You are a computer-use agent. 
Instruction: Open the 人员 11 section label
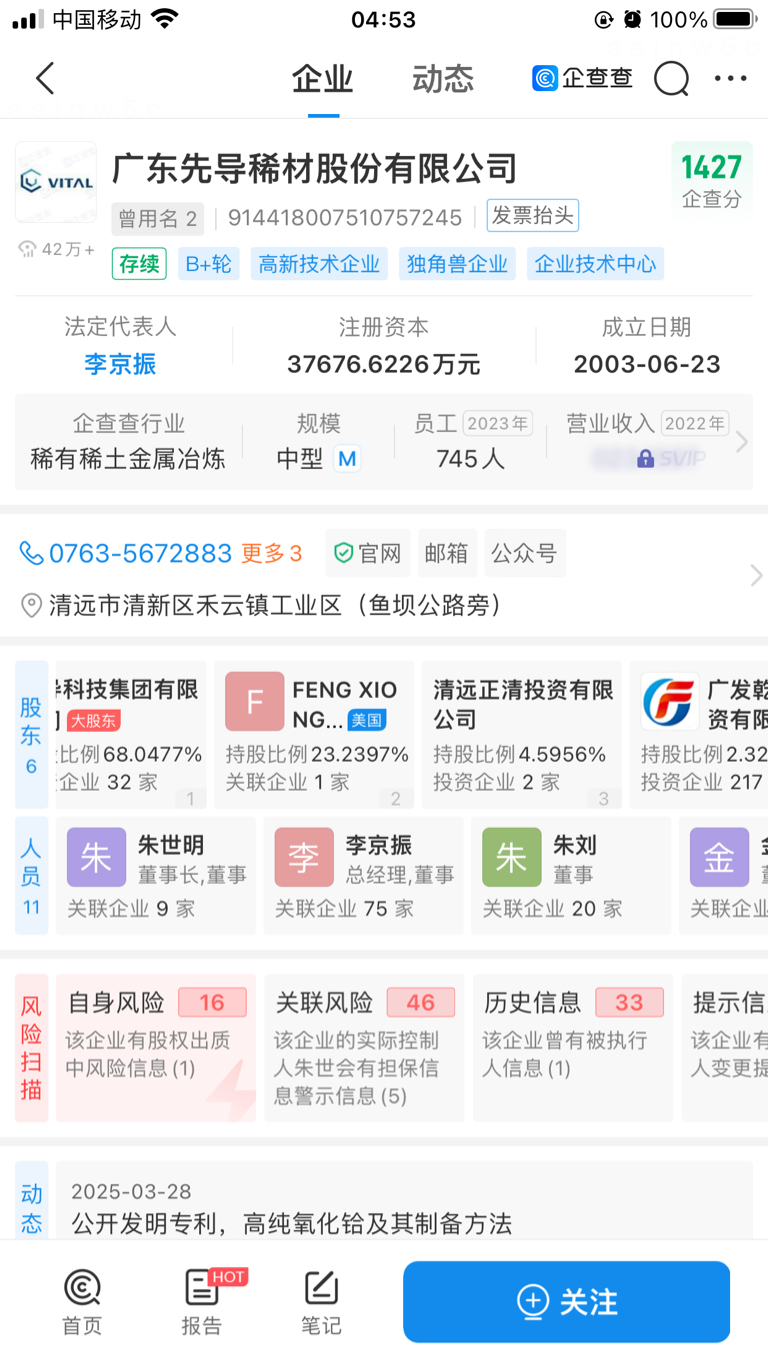[31, 876]
